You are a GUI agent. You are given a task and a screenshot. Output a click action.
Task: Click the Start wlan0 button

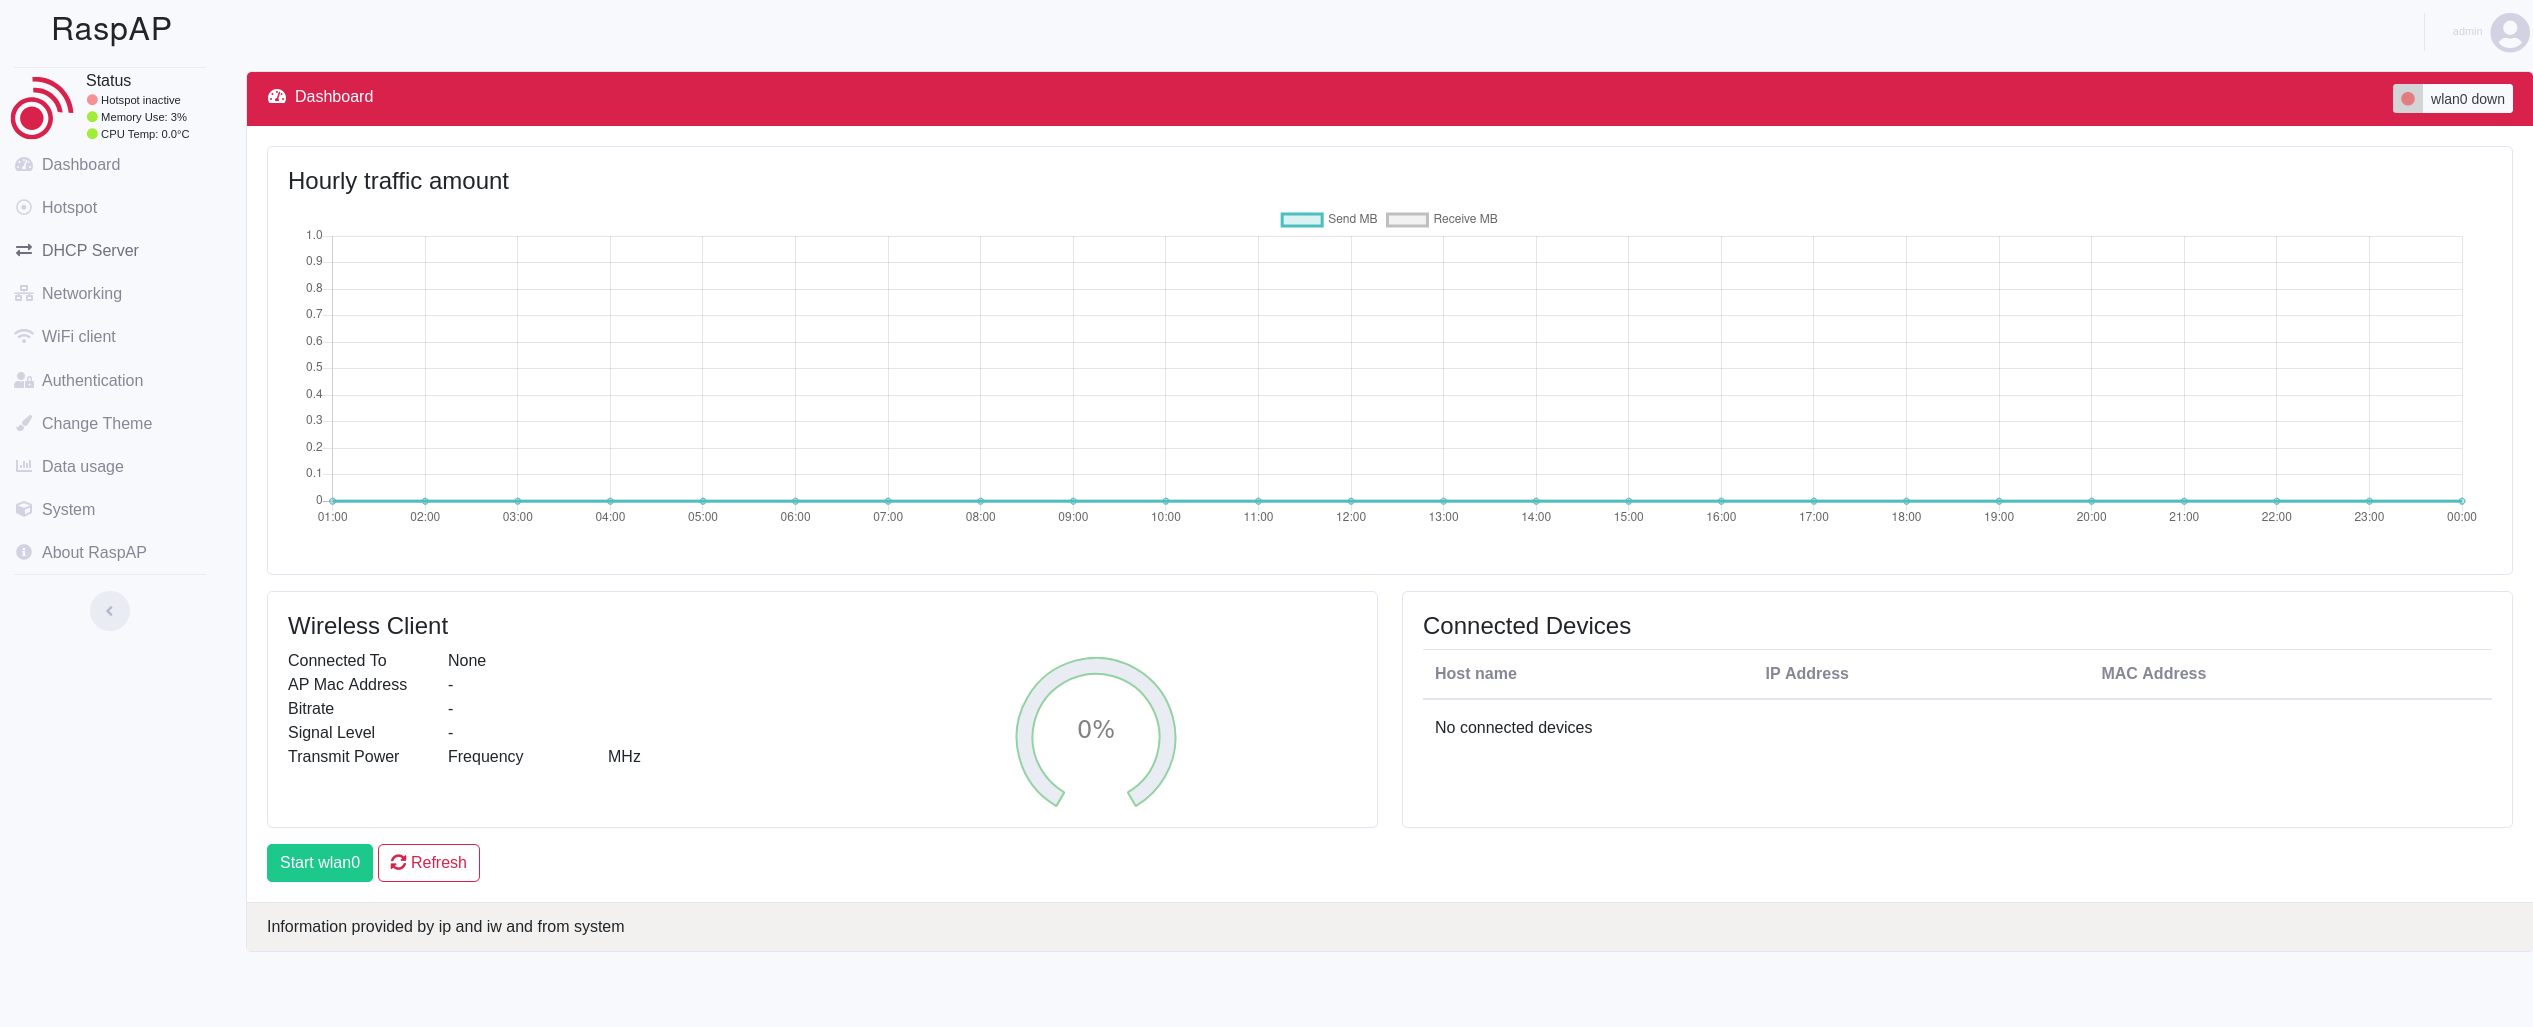(x=320, y=863)
